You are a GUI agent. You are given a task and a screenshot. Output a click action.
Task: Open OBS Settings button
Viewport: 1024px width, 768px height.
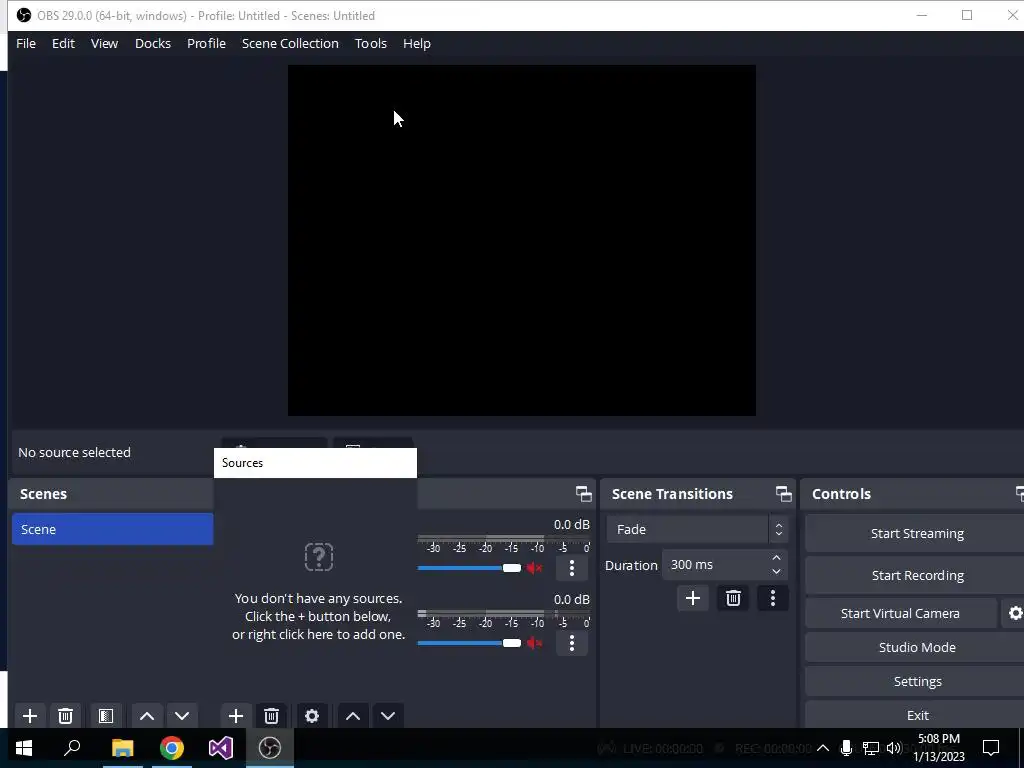pos(916,681)
